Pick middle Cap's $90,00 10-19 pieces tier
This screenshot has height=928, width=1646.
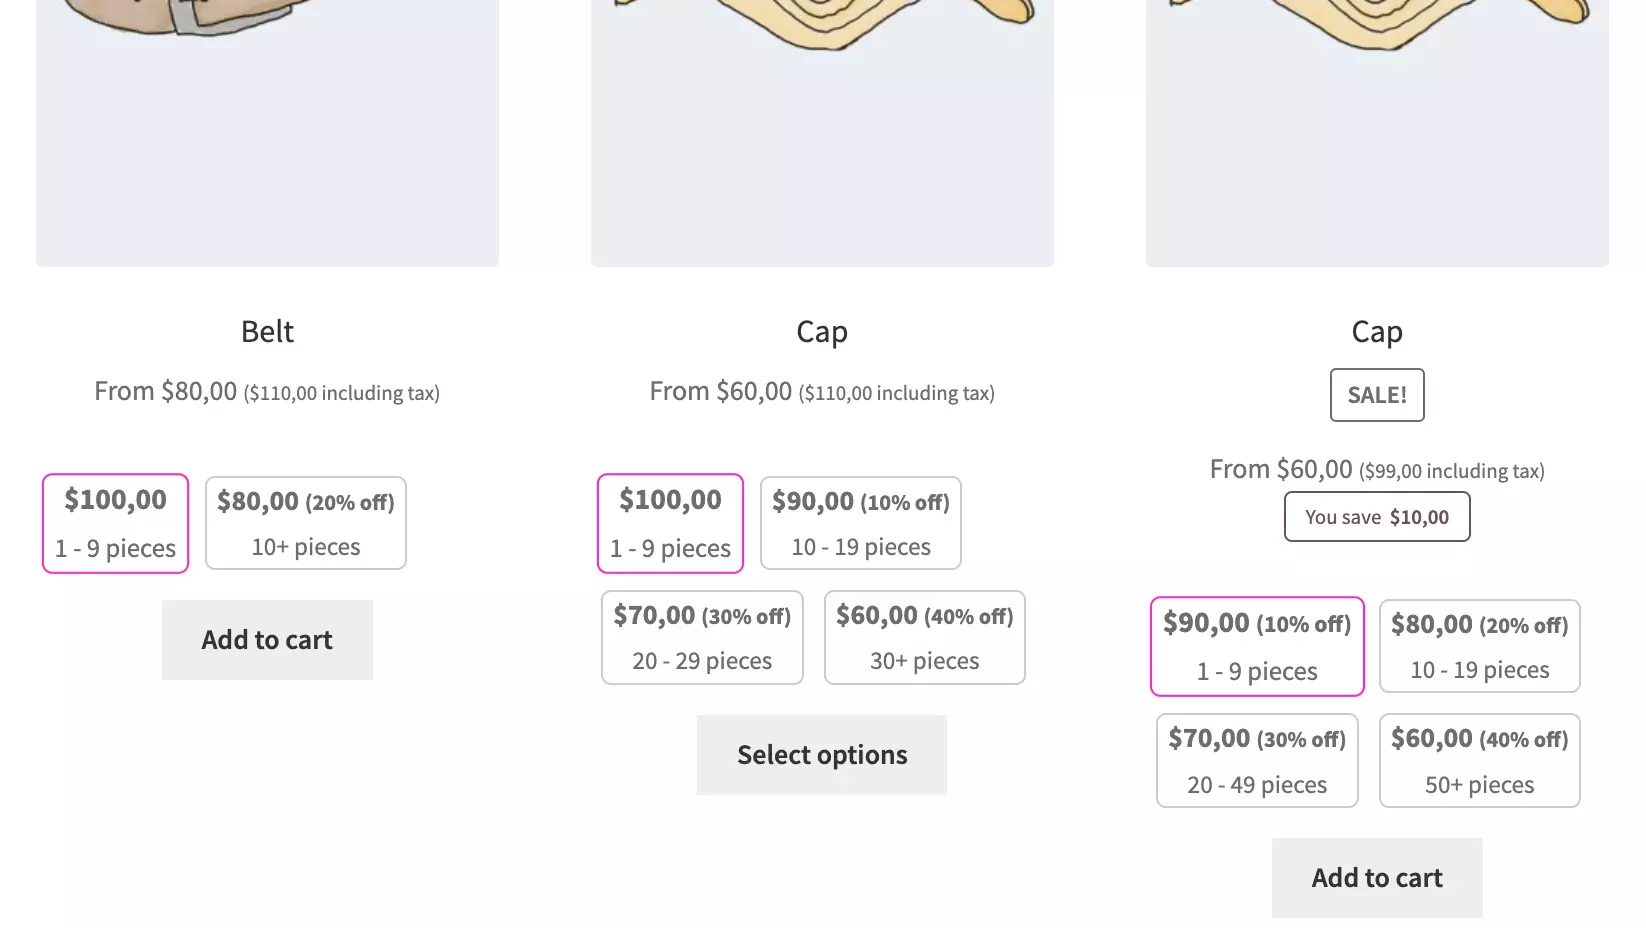point(860,523)
